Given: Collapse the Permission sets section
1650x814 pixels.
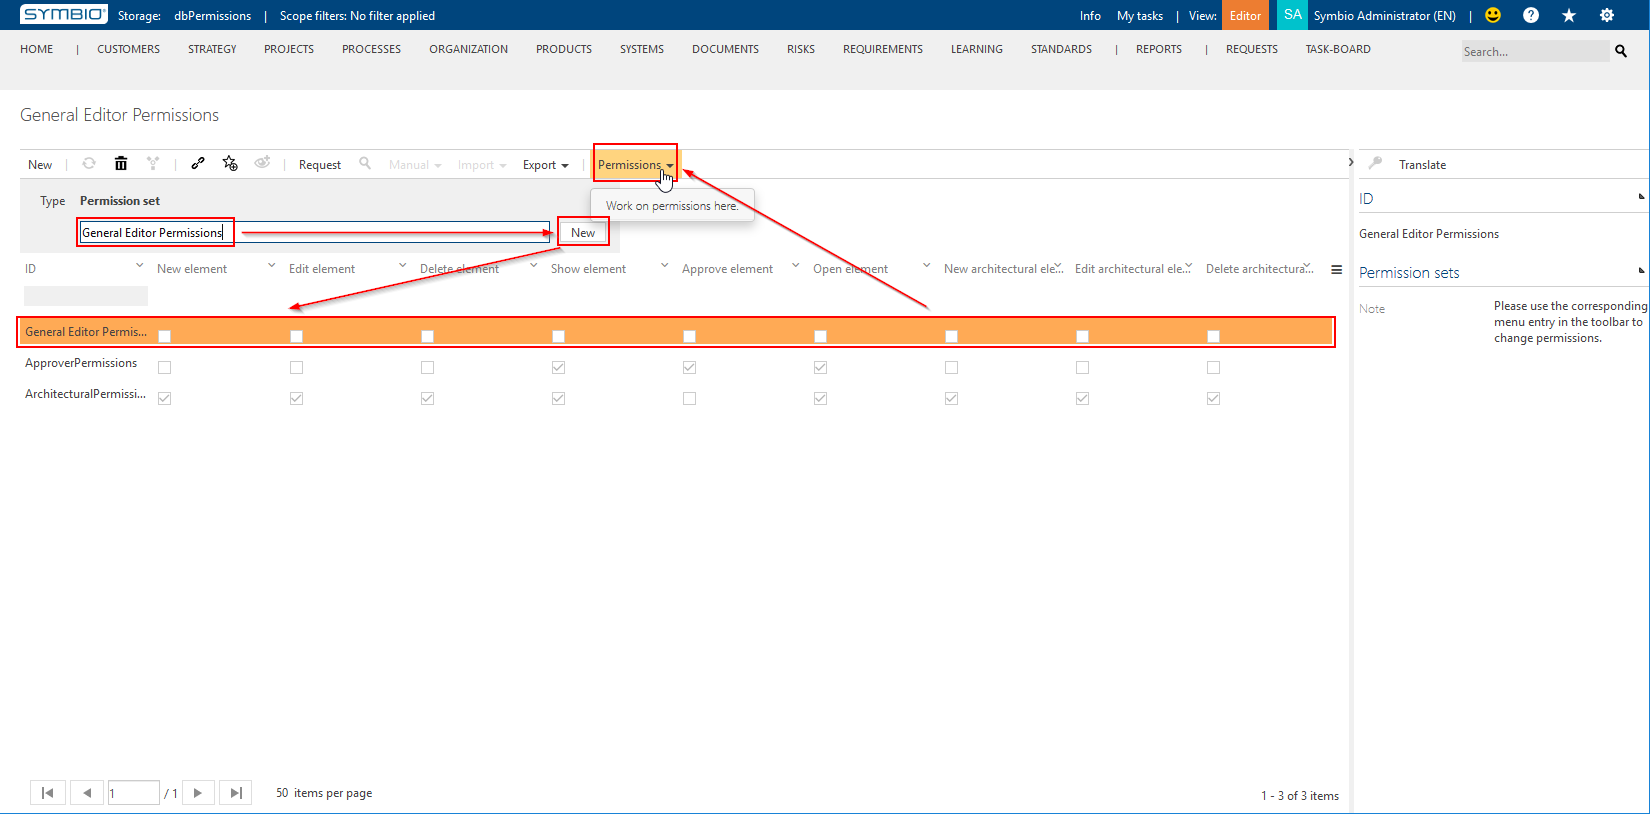Looking at the screenshot, I should [1641, 271].
